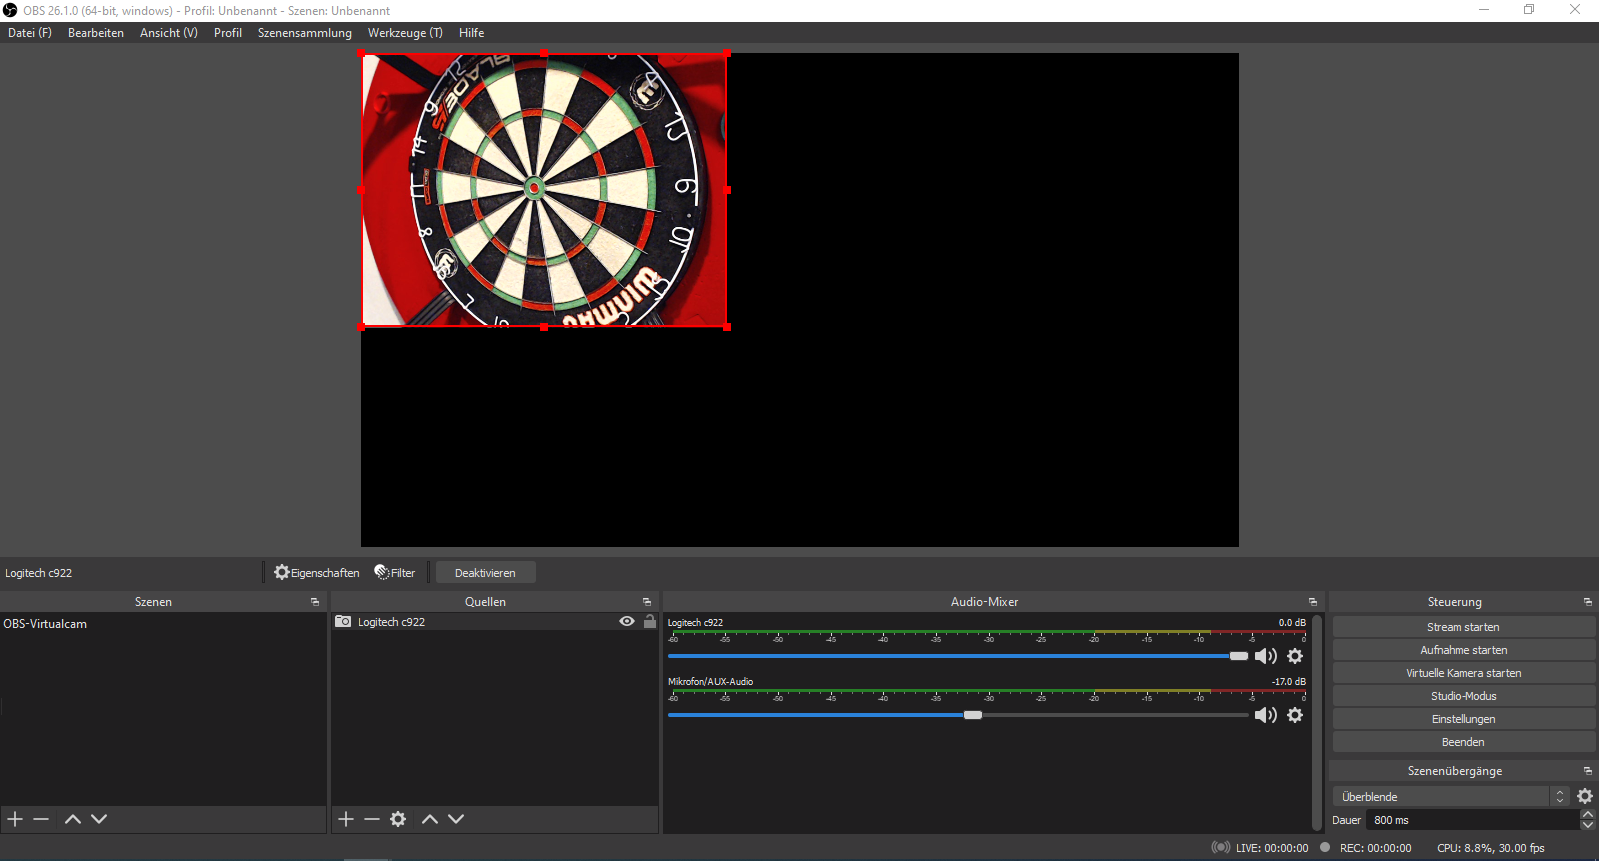
Task: Hide the Logitech c922 source via the eye icon
Action: tap(627, 621)
